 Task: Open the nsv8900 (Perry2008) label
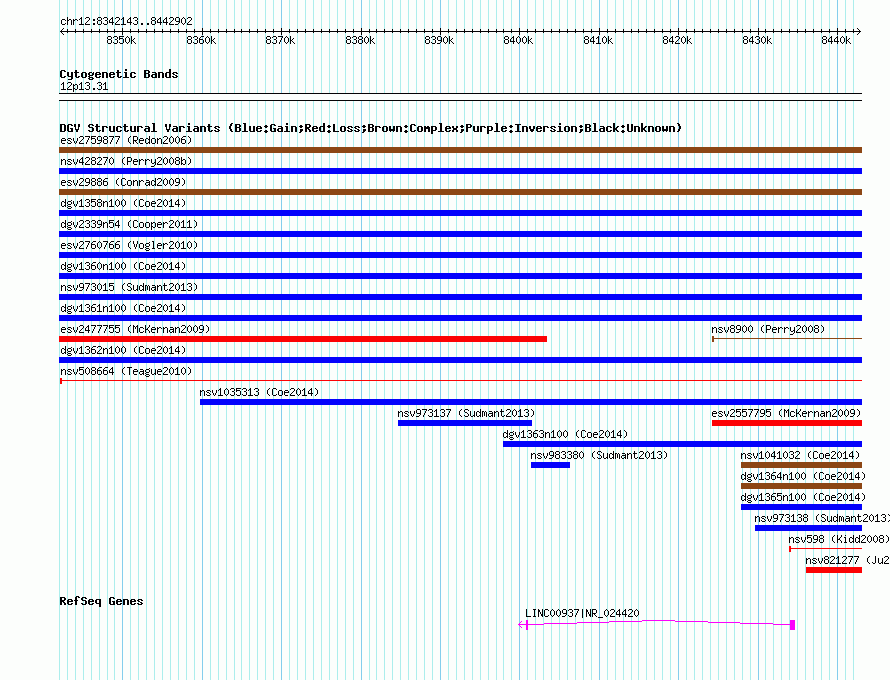pyautogui.click(x=768, y=329)
